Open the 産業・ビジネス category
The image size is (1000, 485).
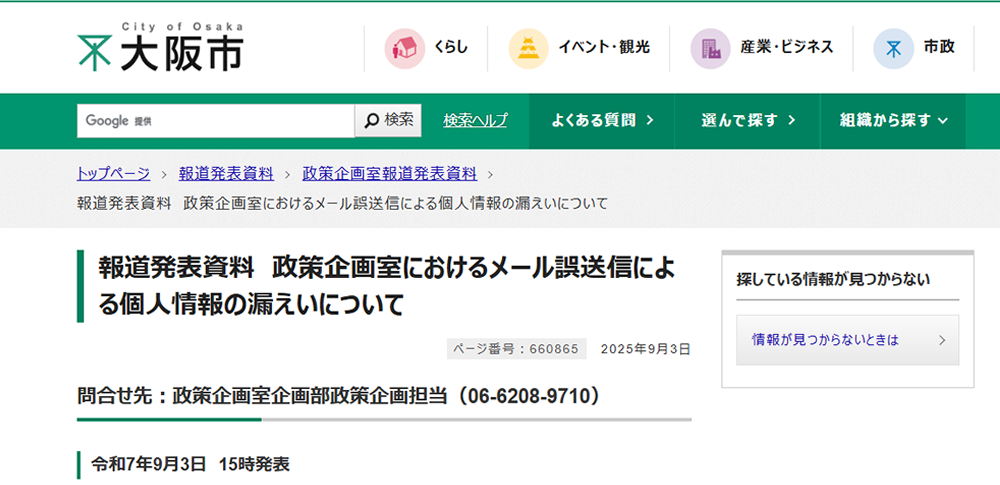coord(761,48)
